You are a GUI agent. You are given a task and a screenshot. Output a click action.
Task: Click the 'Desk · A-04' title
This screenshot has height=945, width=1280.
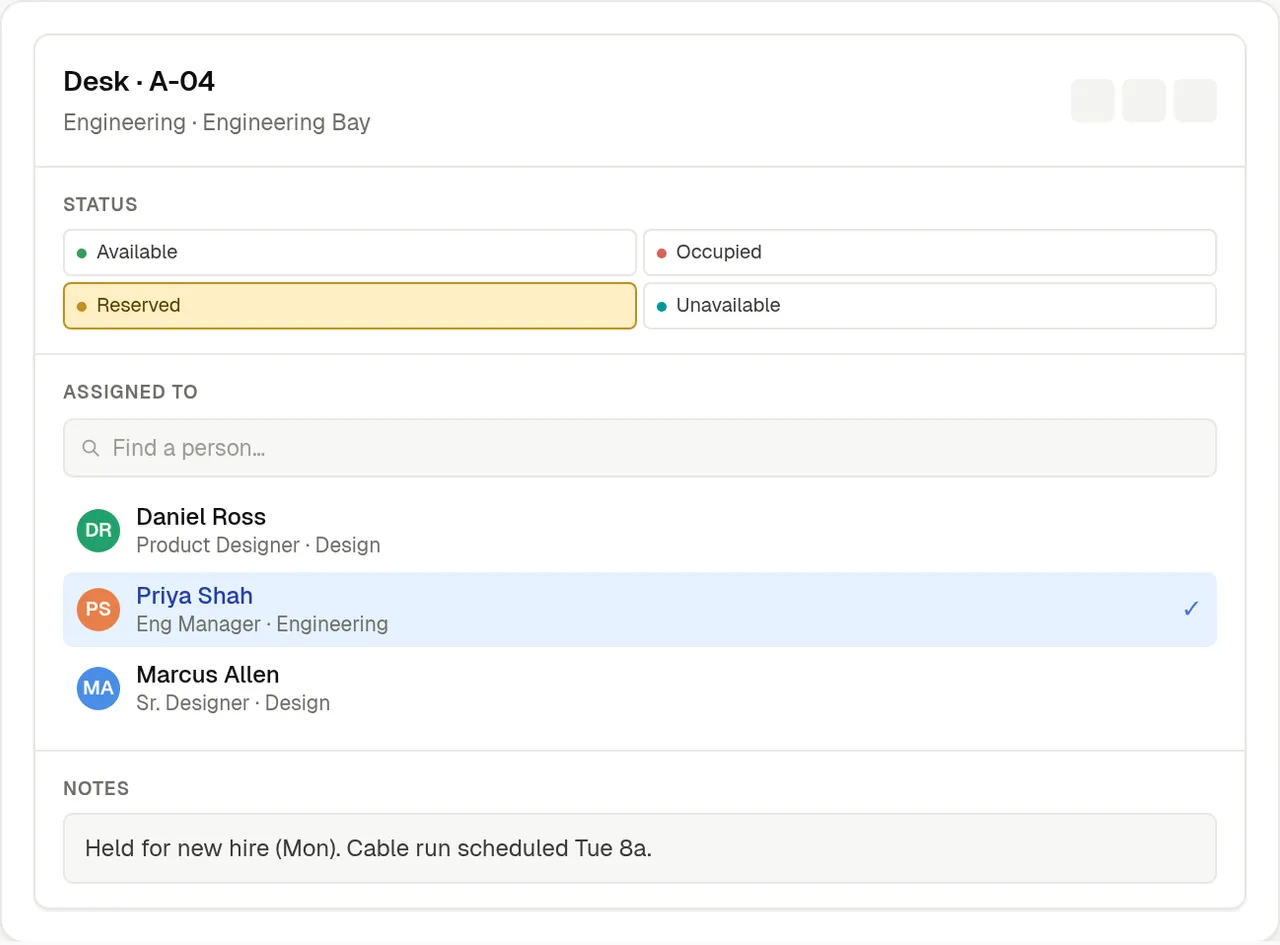pos(139,81)
